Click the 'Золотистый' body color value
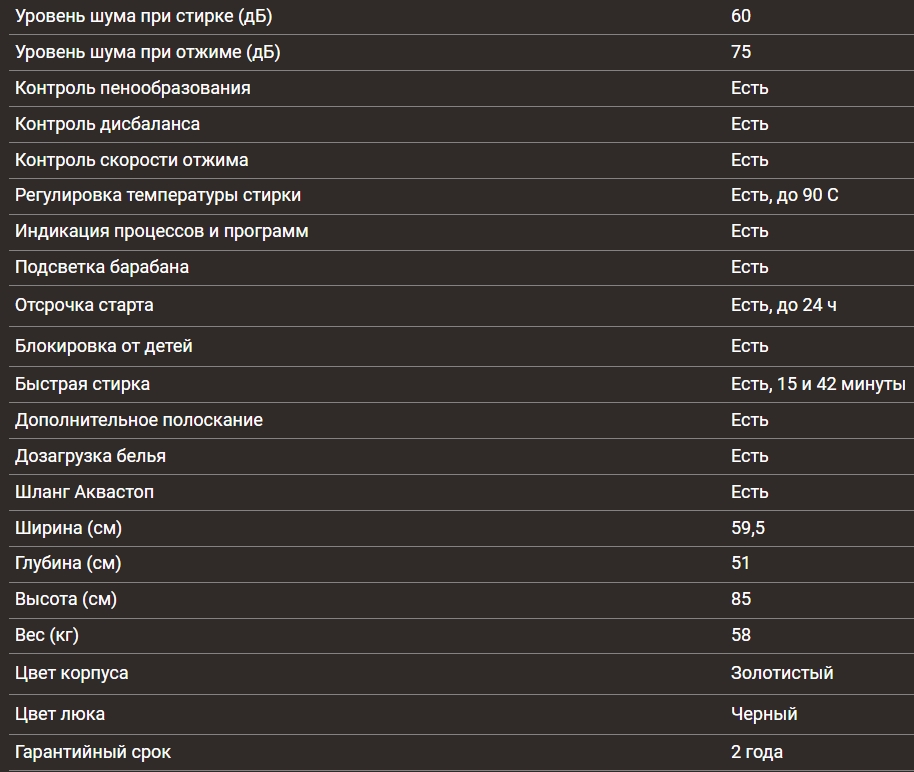 (x=782, y=673)
